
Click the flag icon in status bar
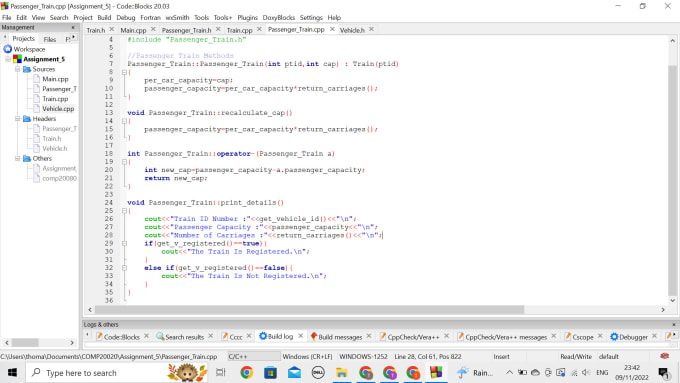pos(664,356)
